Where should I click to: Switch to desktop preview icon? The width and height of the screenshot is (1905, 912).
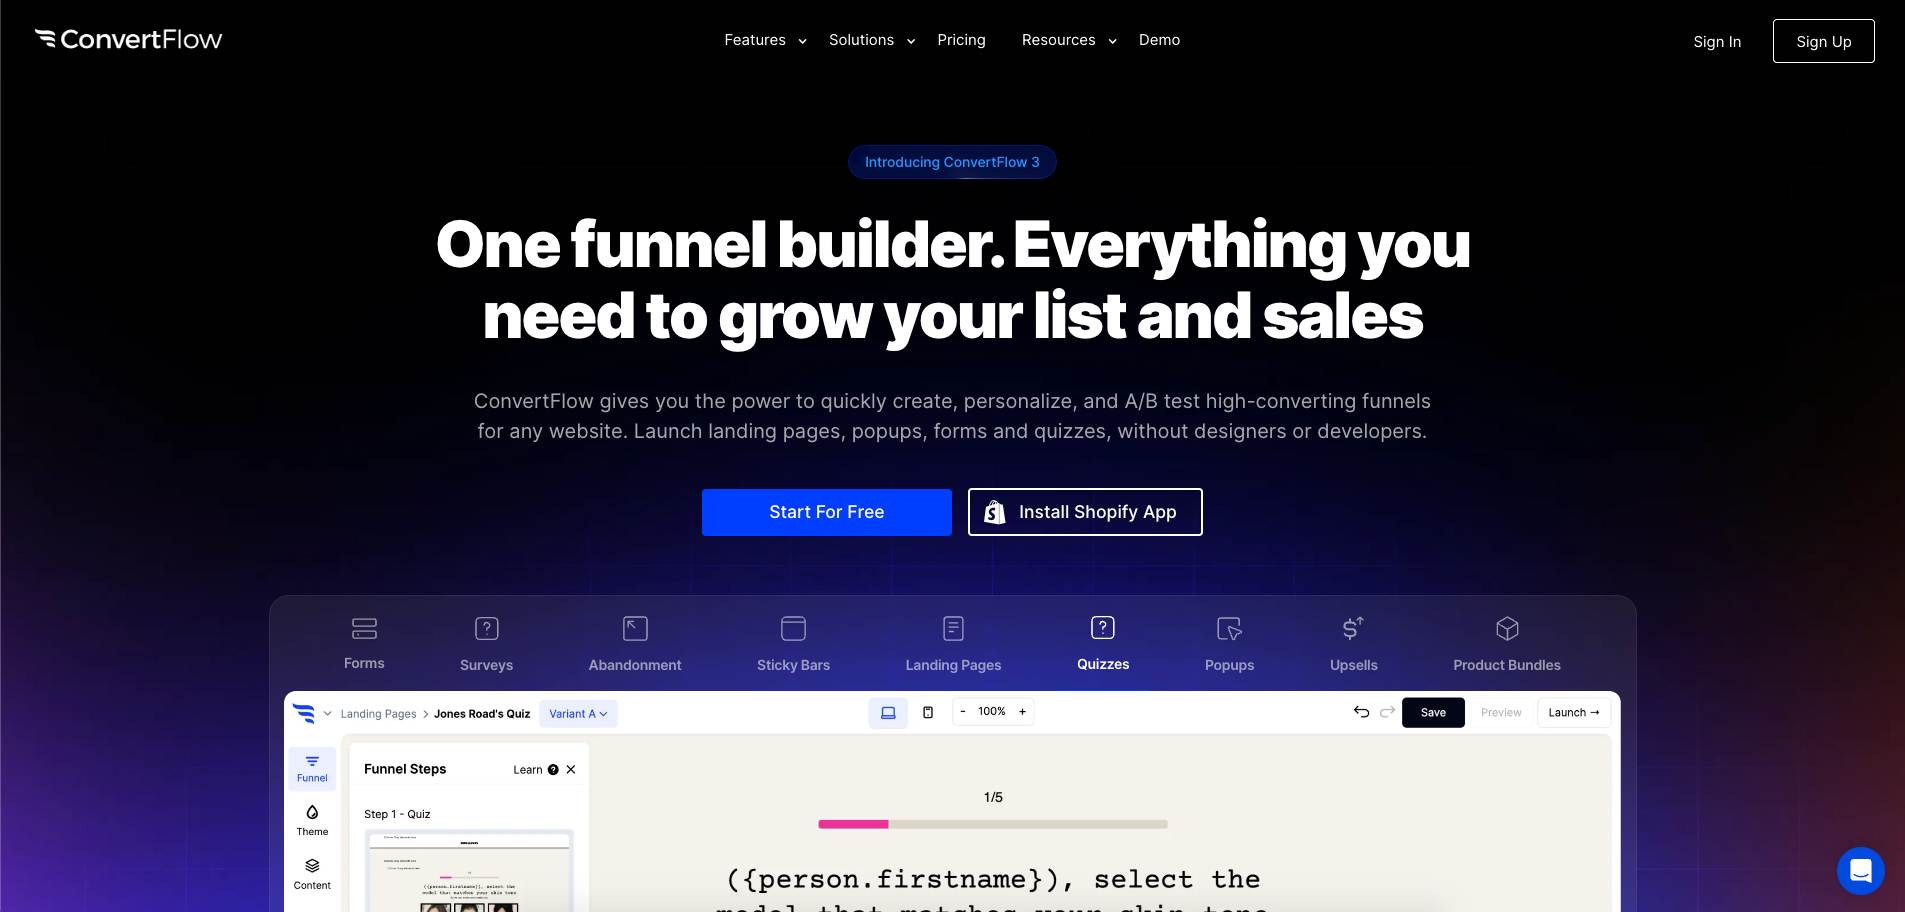pyautogui.click(x=888, y=712)
